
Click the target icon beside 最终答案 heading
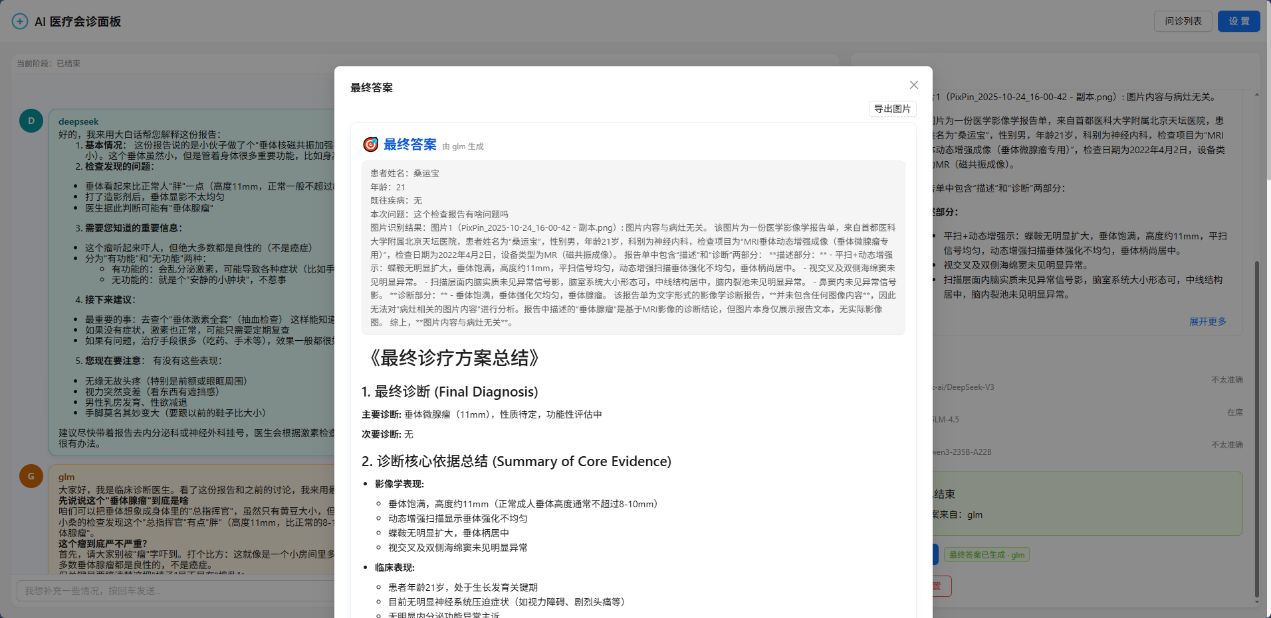pos(370,145)
